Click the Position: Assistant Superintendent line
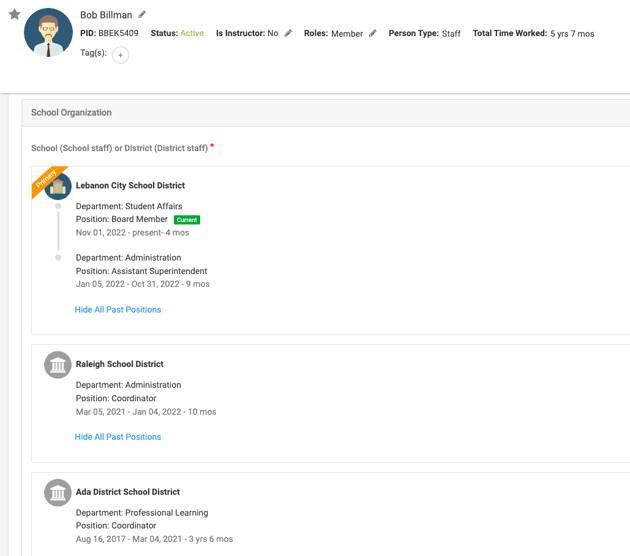630x556 pixels. (x=141, y=271)
